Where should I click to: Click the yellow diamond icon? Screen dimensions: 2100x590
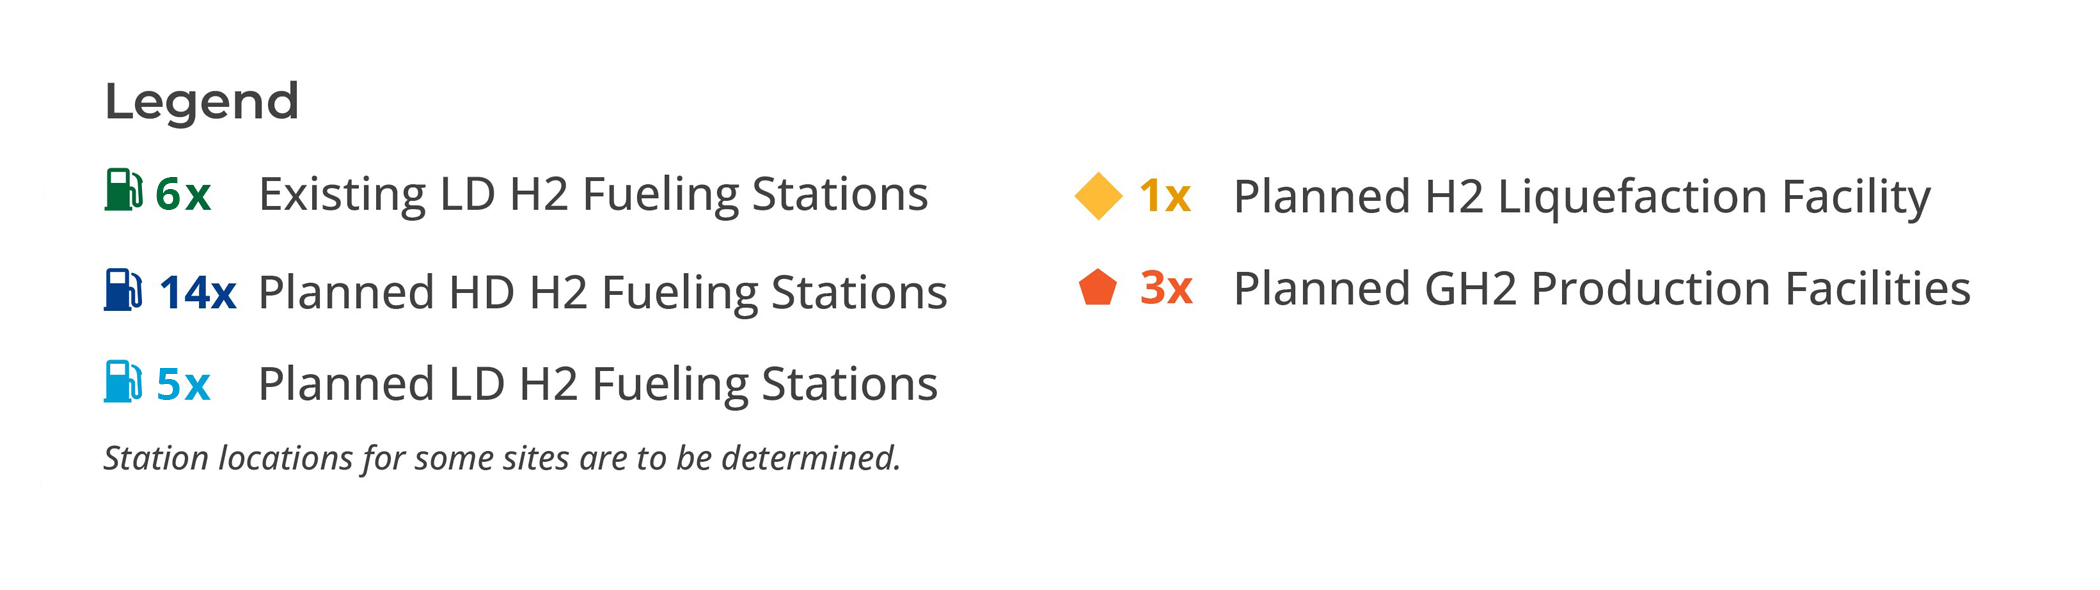pyautogui.click(x=1098, y=196)
